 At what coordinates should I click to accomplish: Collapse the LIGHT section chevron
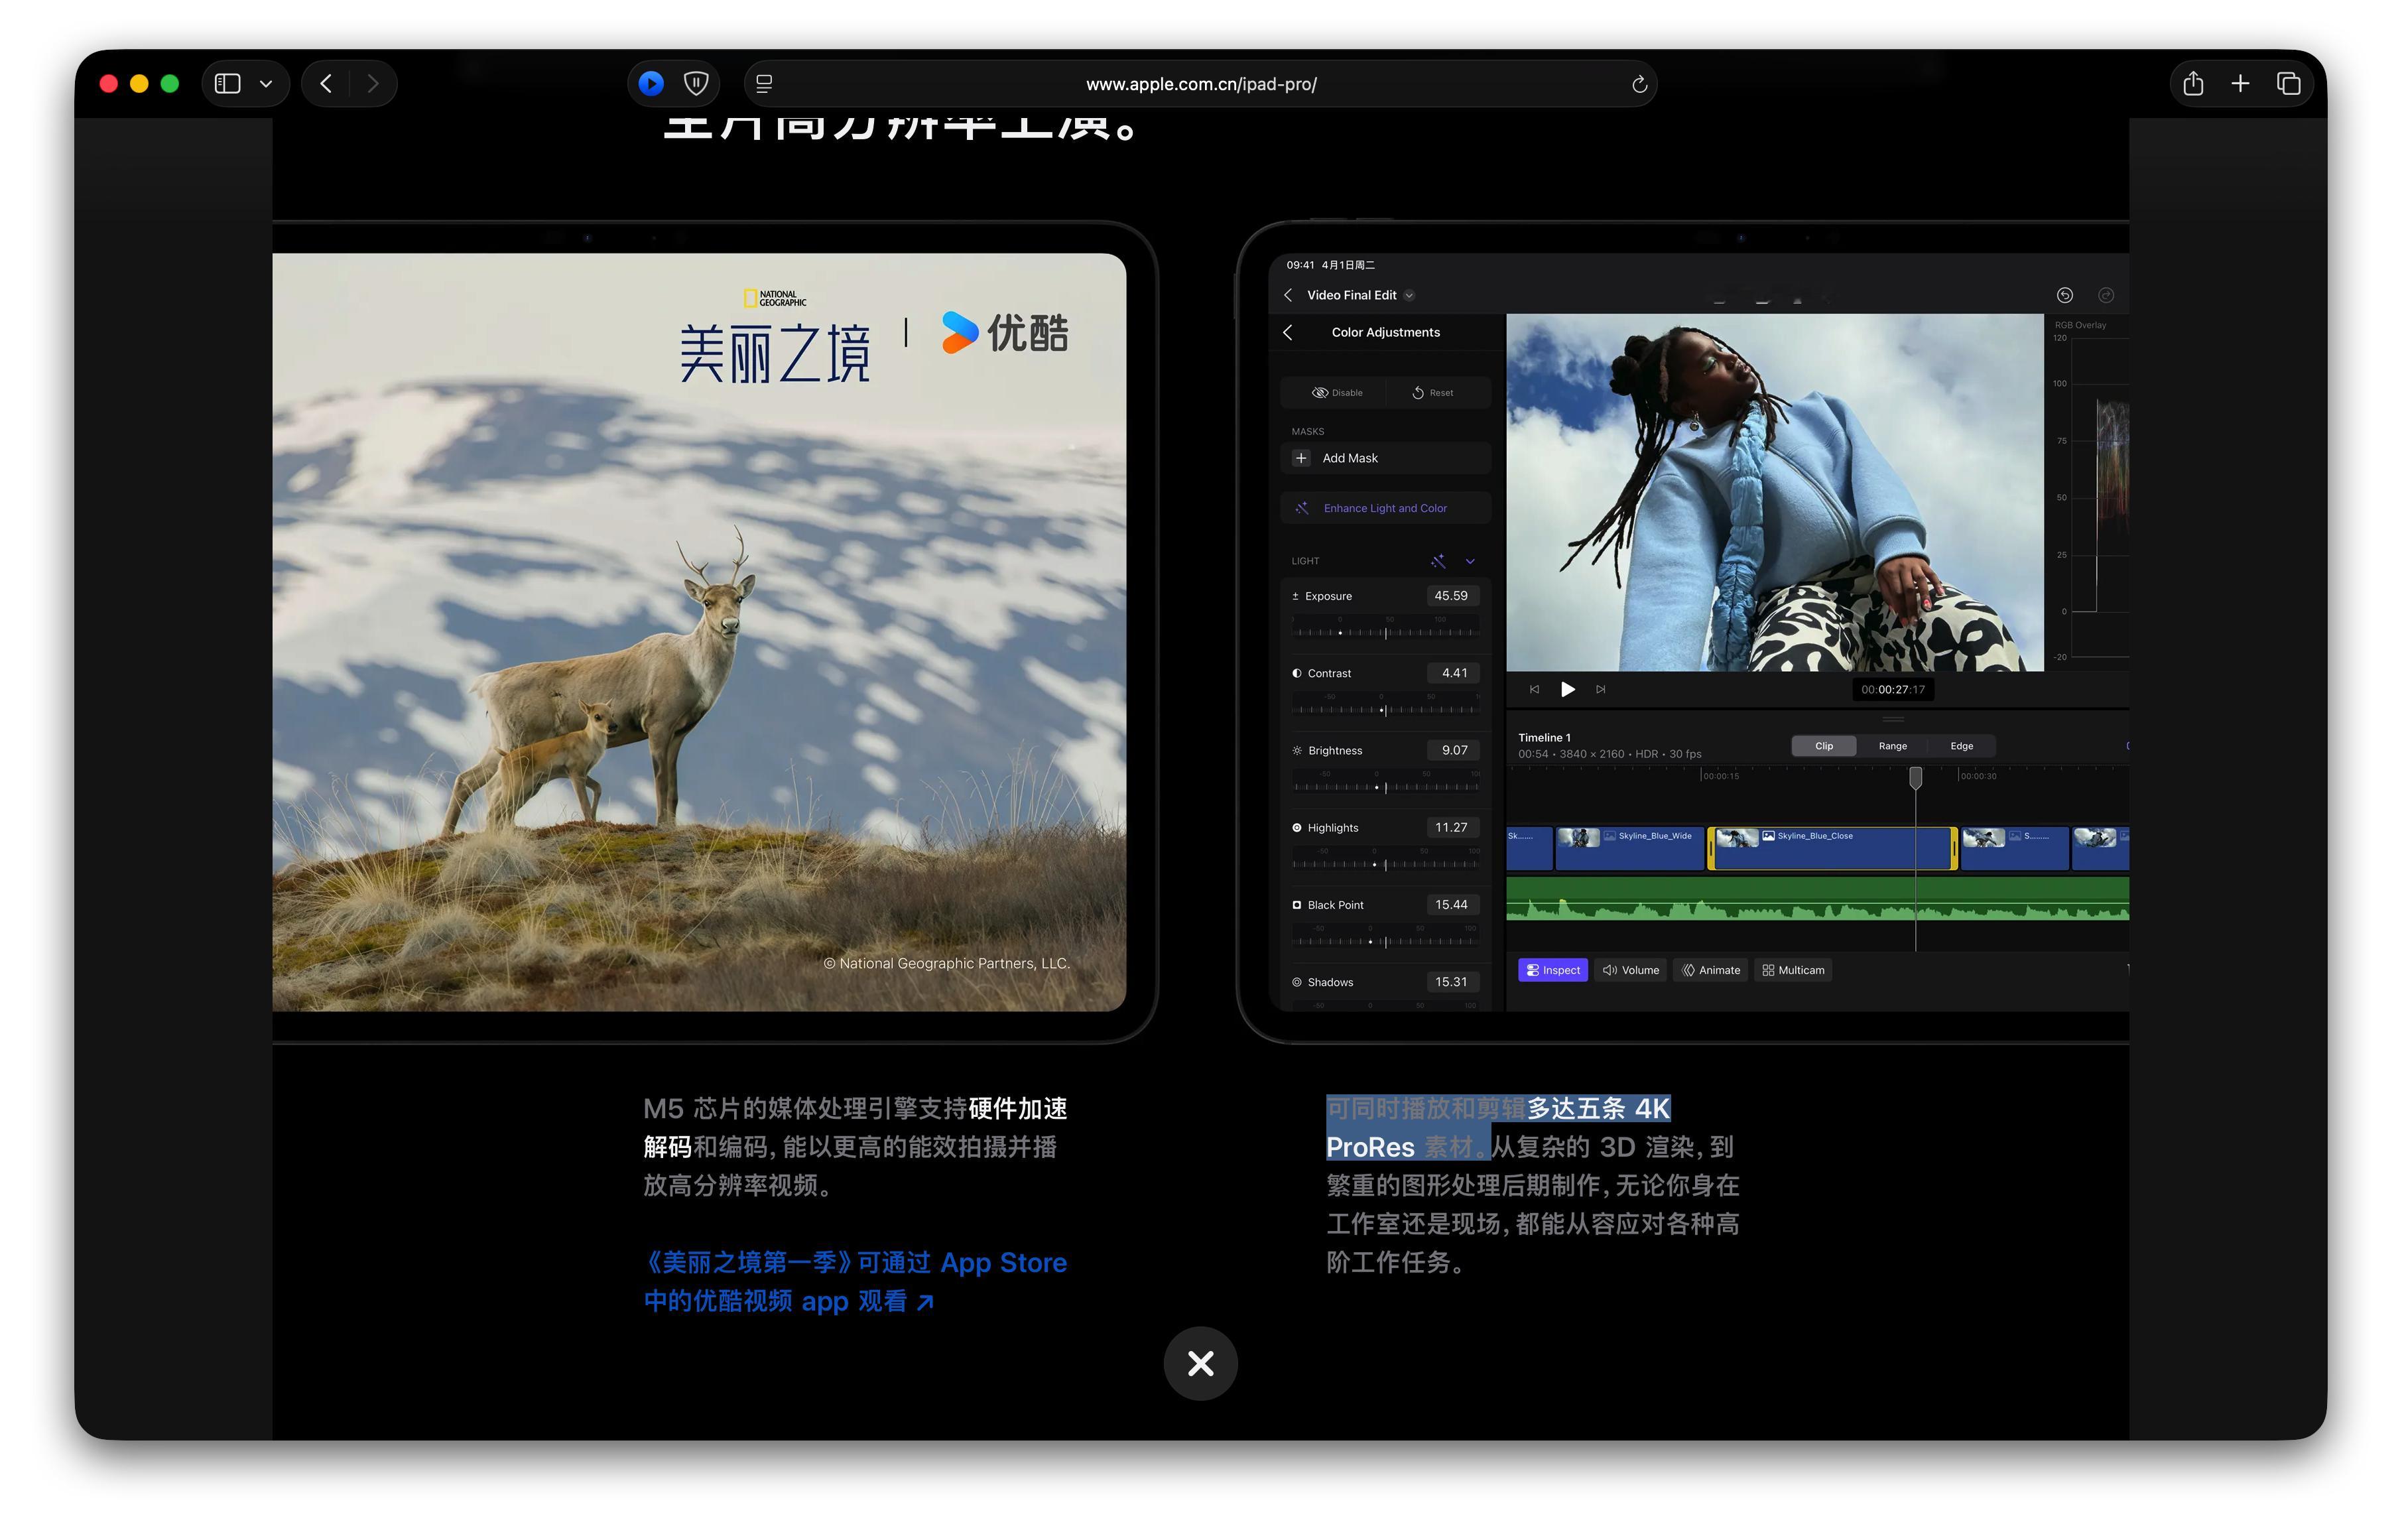click(1470, 562)
